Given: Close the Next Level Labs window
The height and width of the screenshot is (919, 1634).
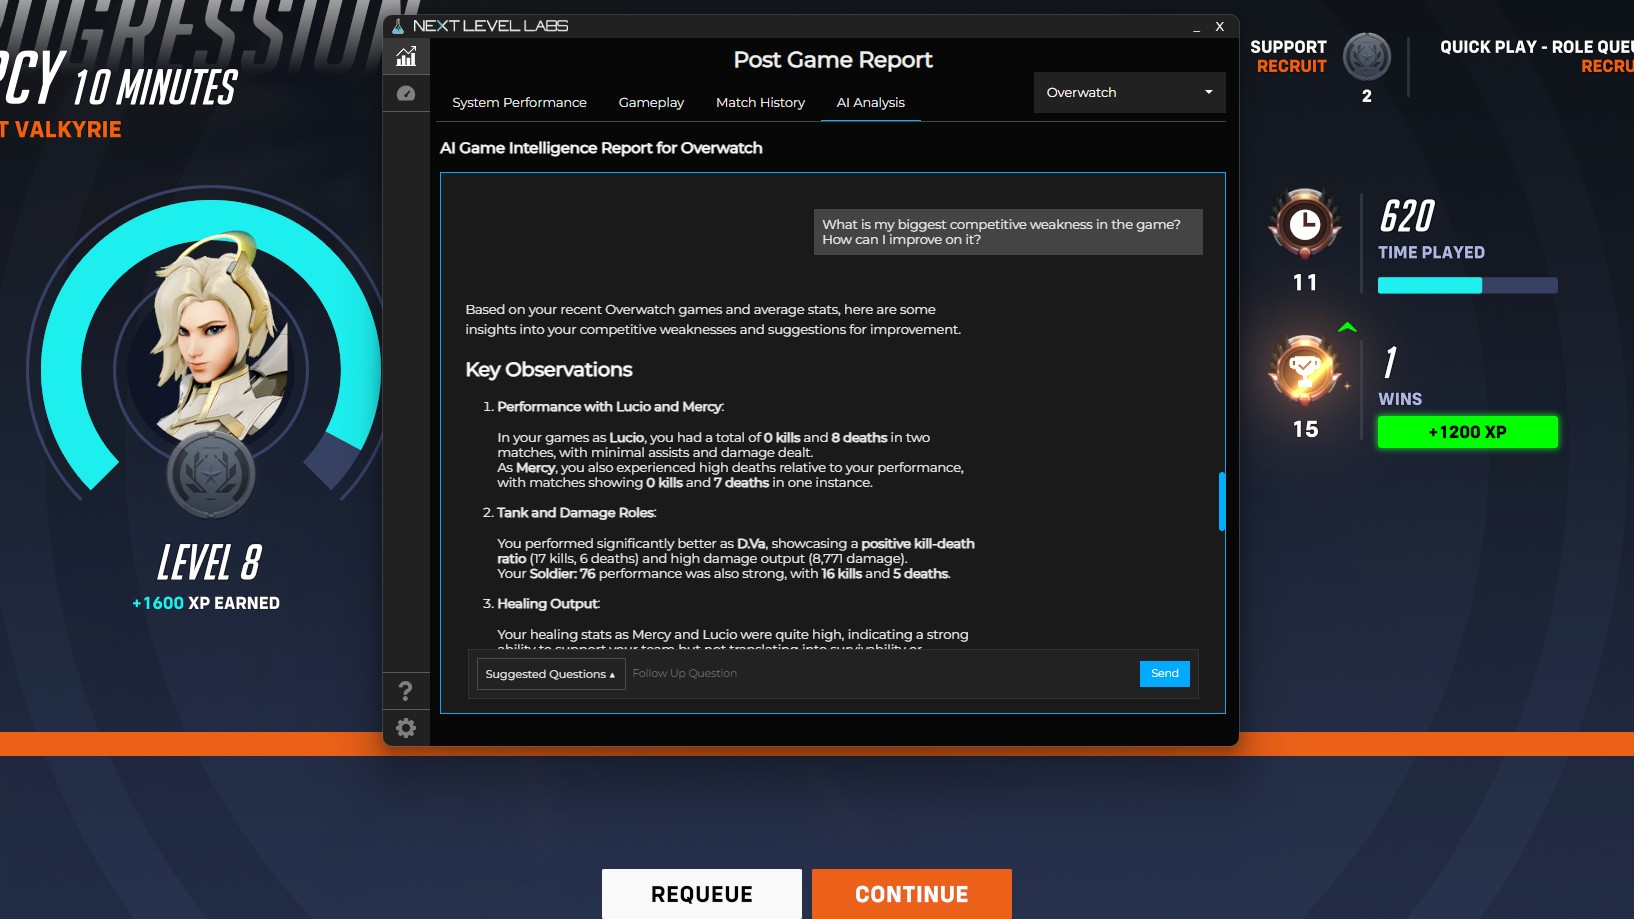Looking at the screenshot, I should (1220, 27).
